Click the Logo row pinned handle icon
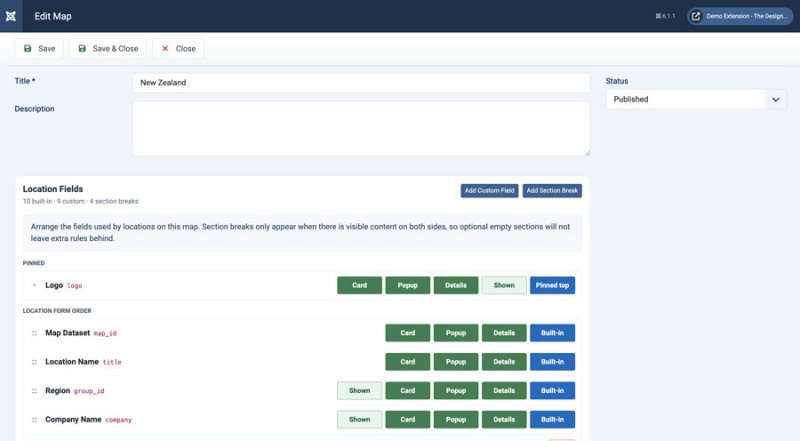This screenshot has width=800, height=441. 34,285
